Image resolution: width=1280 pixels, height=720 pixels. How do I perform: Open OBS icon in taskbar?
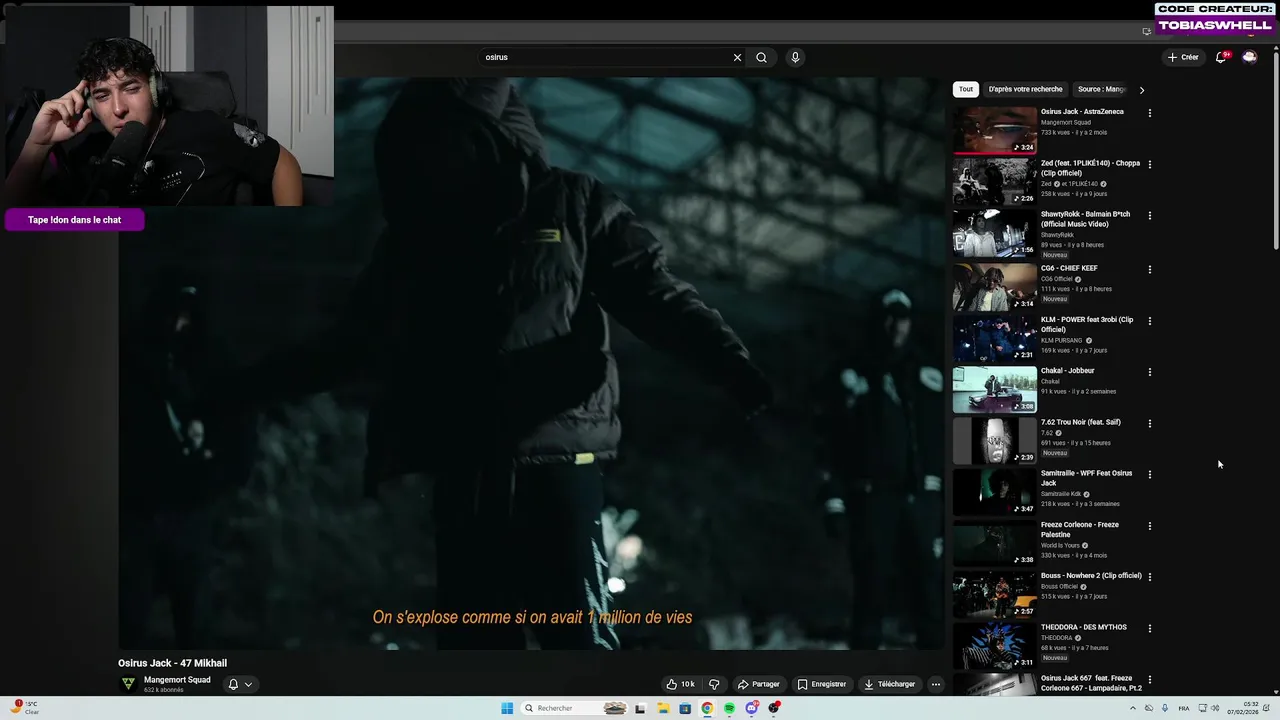(774, 708)
